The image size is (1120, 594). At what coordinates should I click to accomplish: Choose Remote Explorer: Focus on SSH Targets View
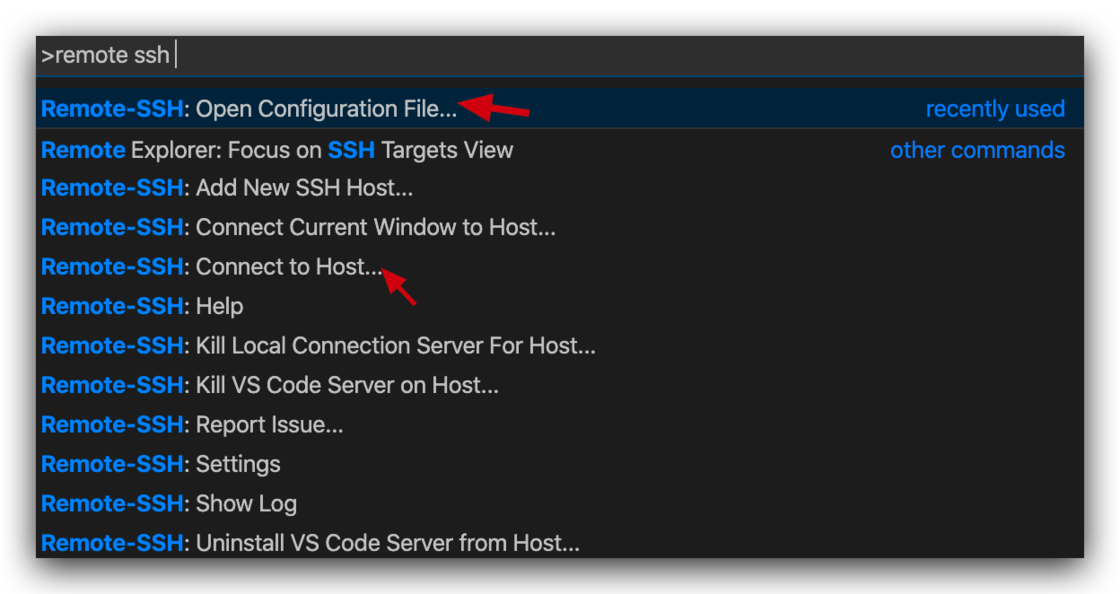coord(277,150)
